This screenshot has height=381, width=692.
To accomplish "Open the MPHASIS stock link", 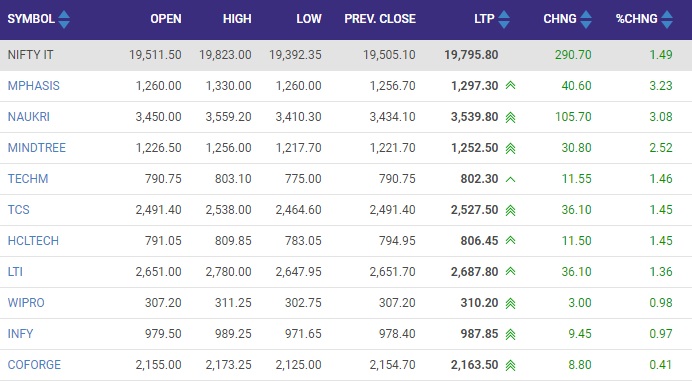I will (34, 86).
